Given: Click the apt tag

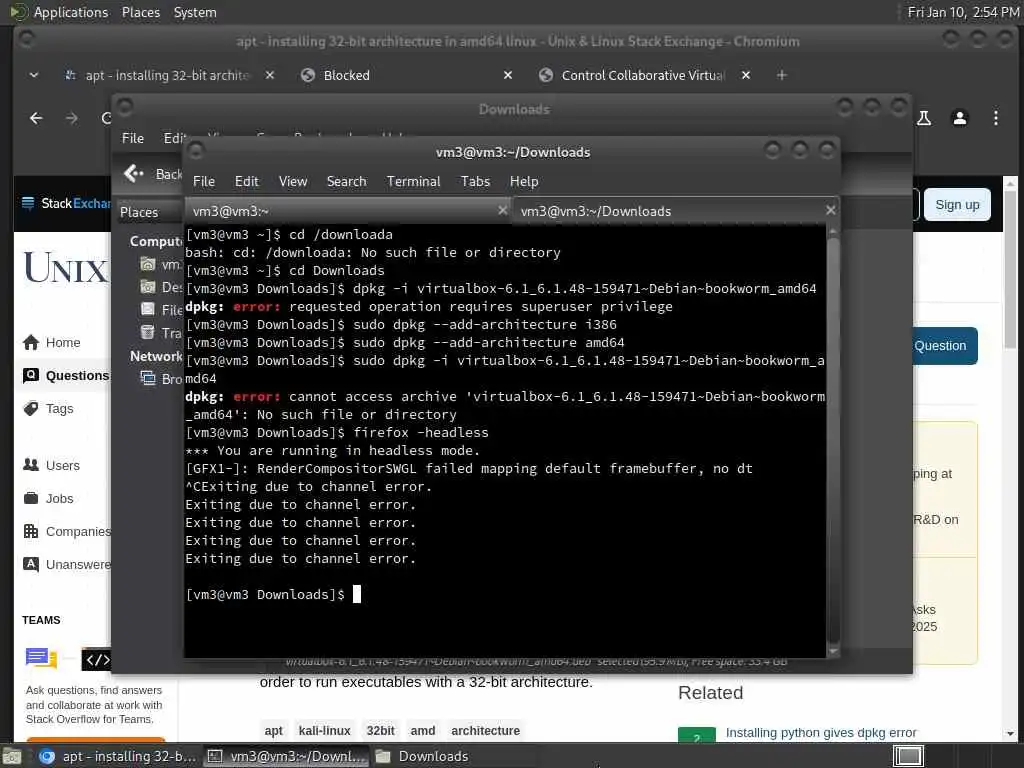Looking at the screenshot, I should (274, 731).
